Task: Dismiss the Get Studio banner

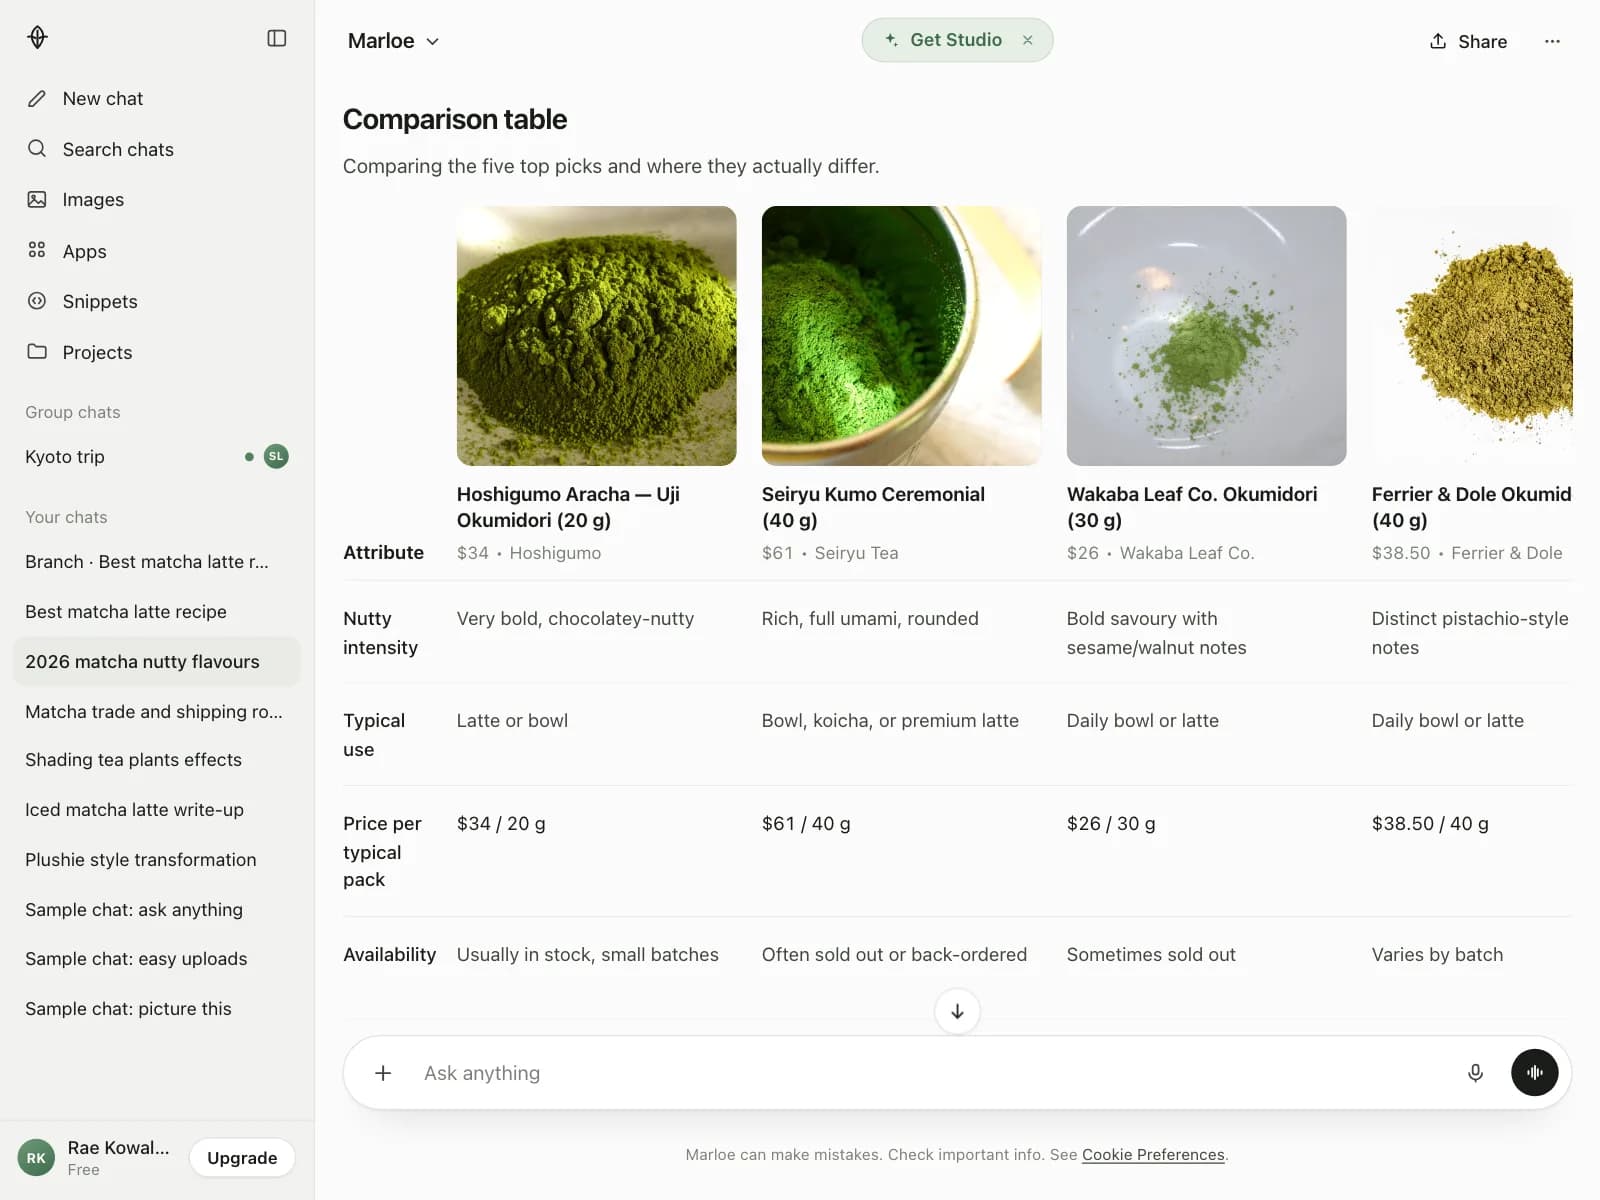Action: point(1027,40)
